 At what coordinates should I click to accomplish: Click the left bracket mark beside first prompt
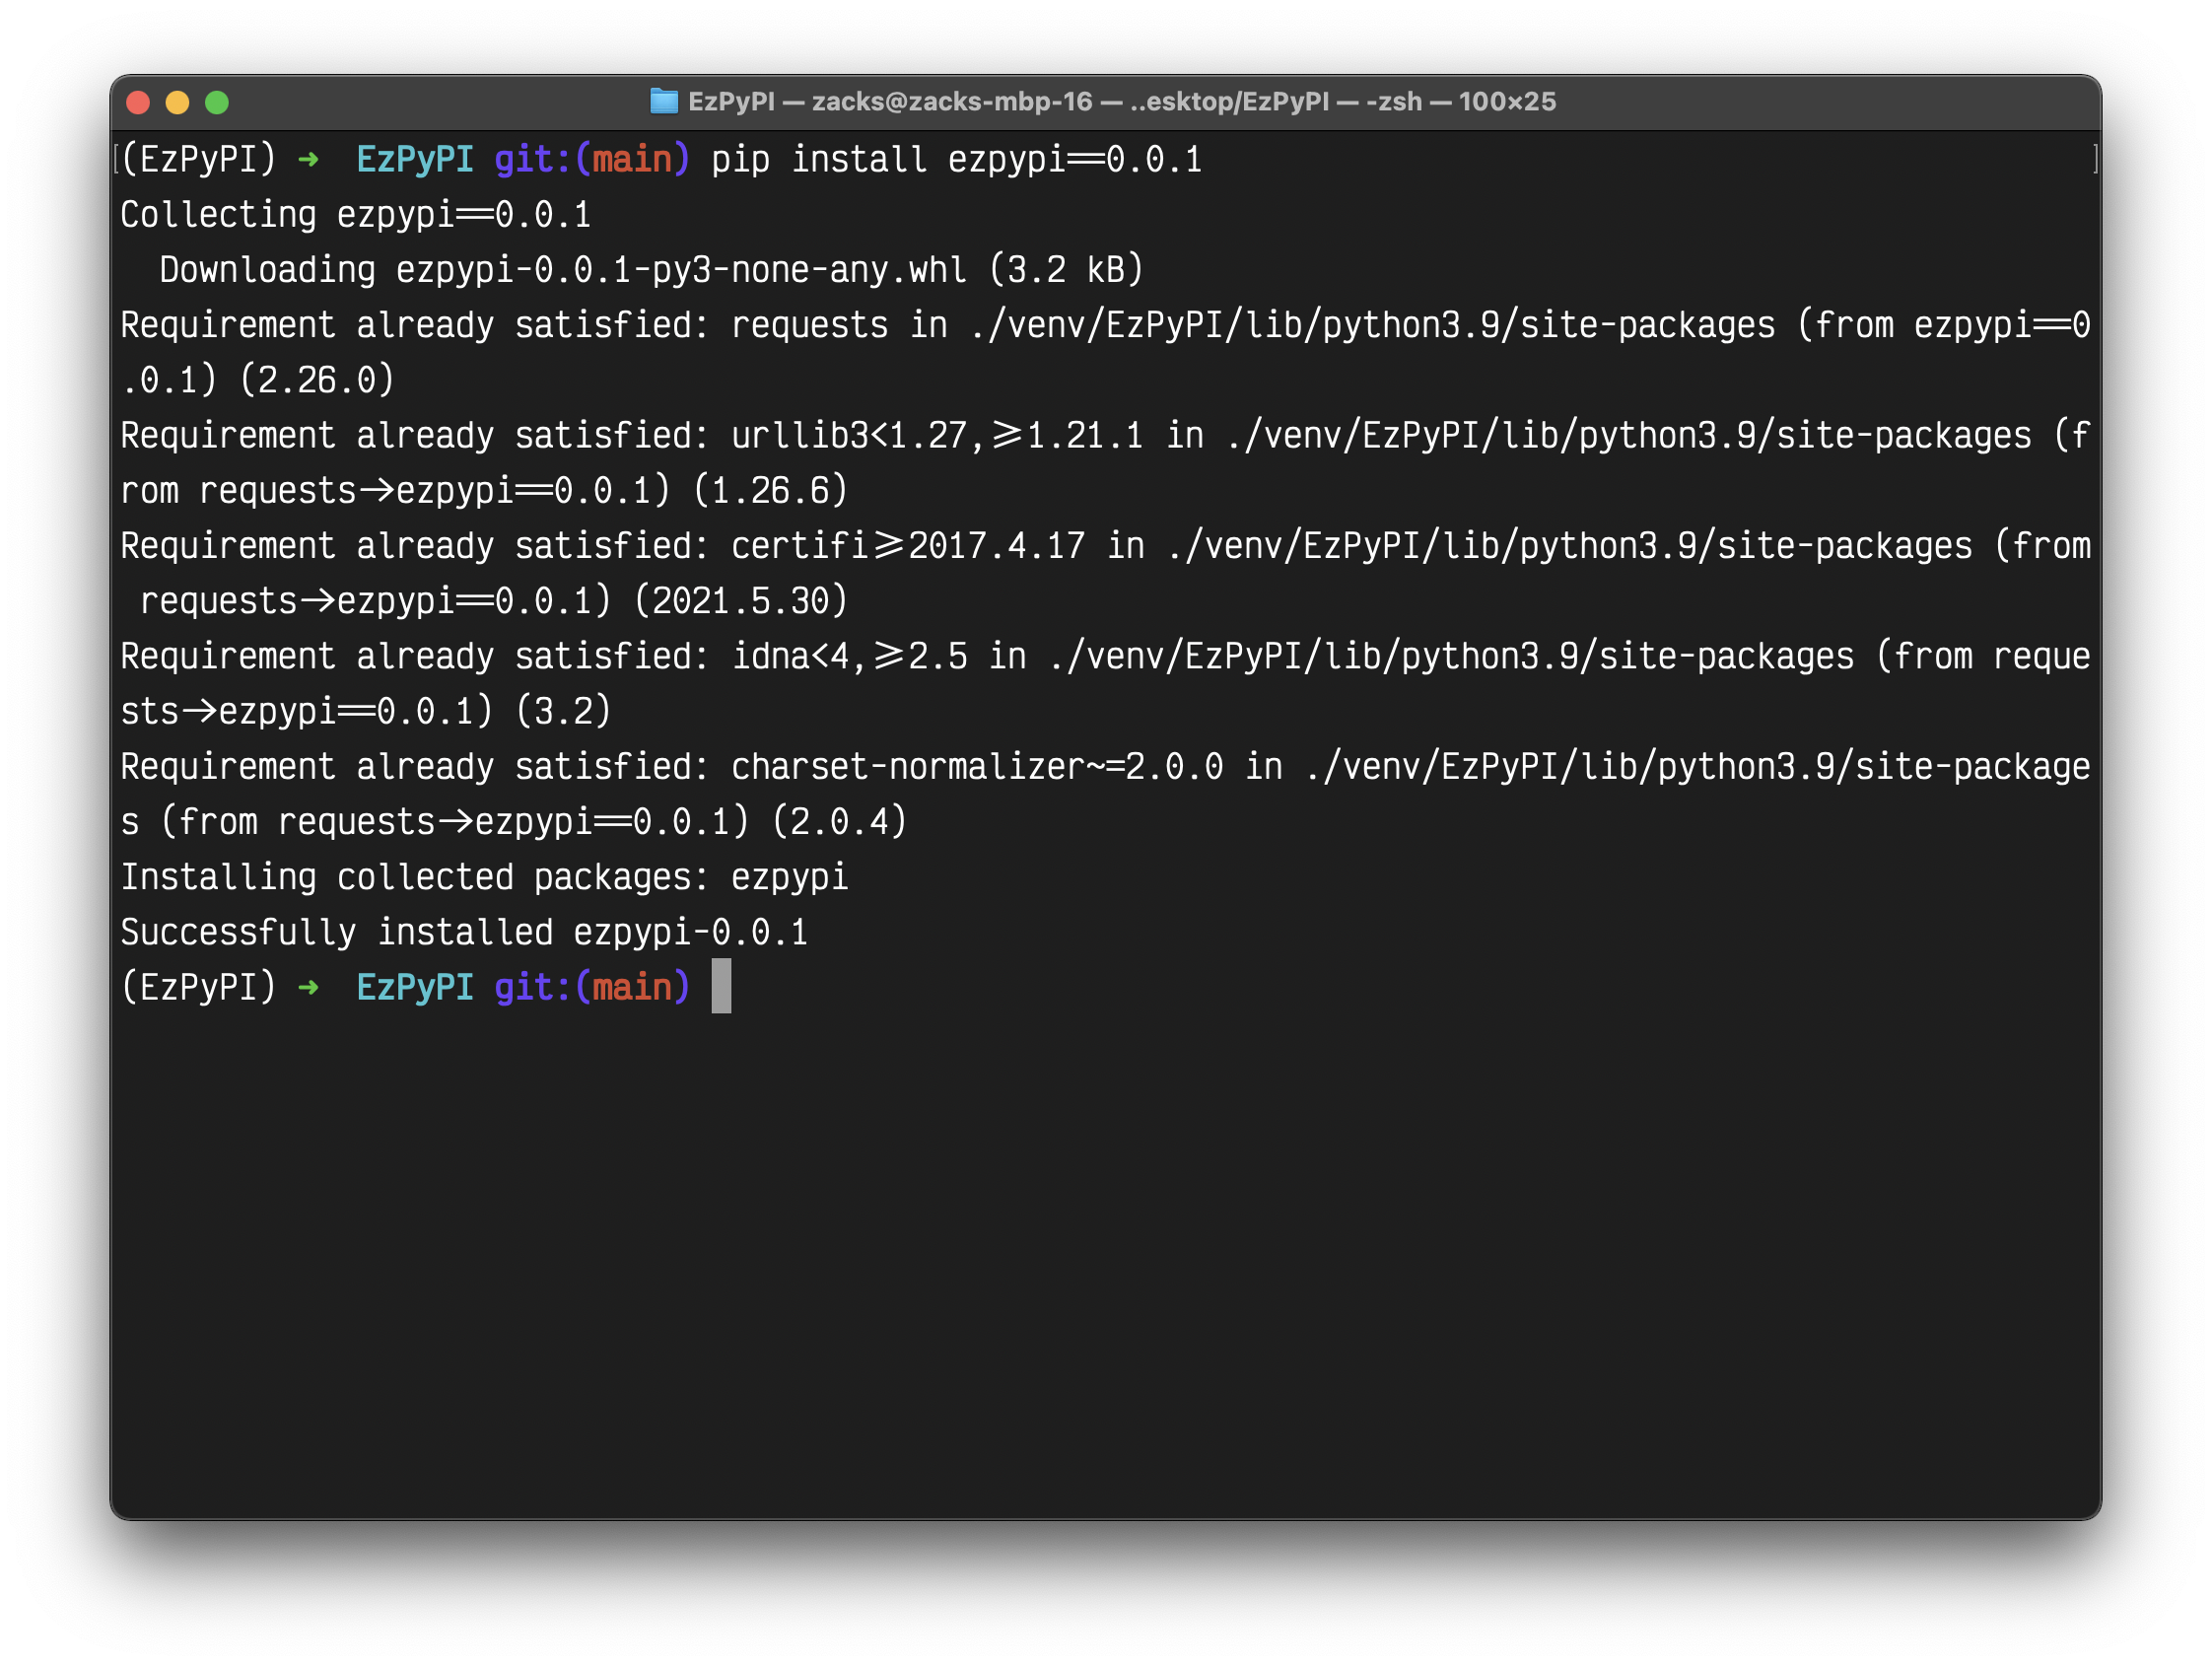(117, 158)
